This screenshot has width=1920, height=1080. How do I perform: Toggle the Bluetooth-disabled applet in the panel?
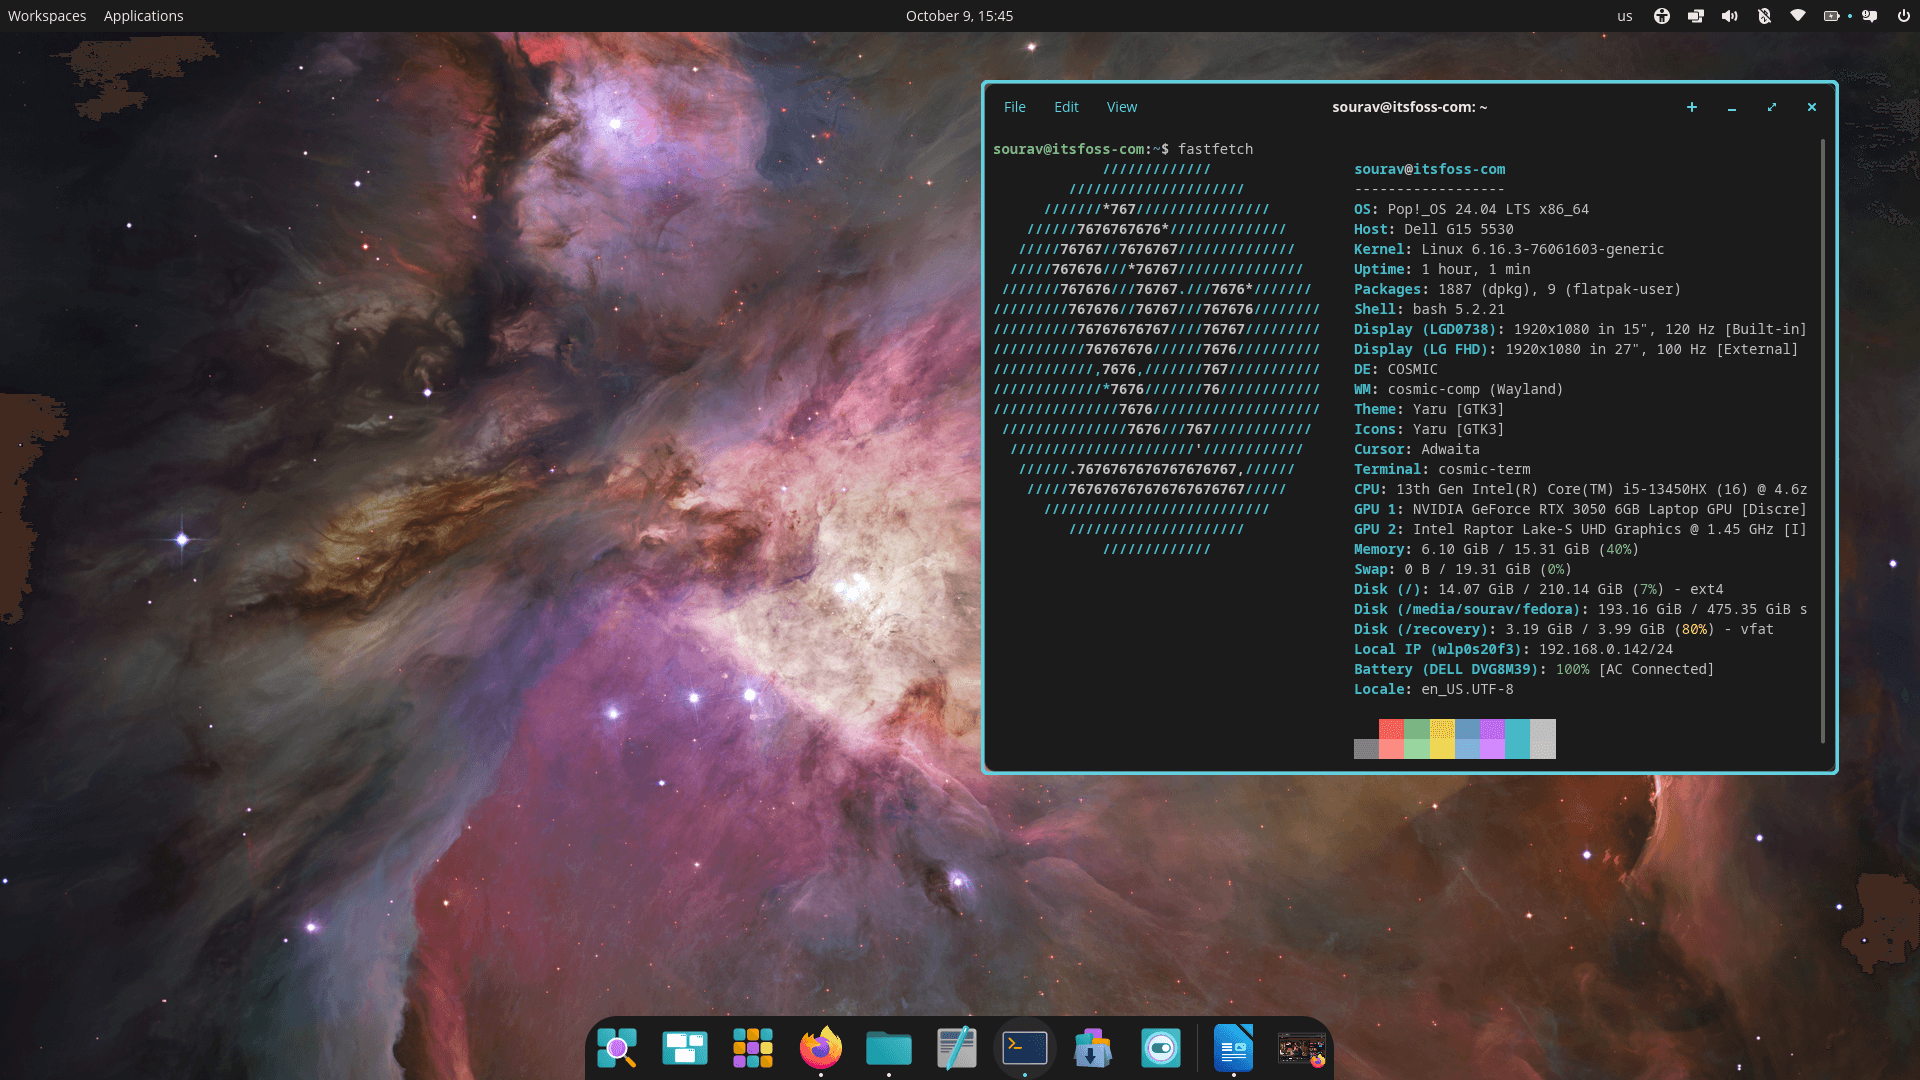1764,16
